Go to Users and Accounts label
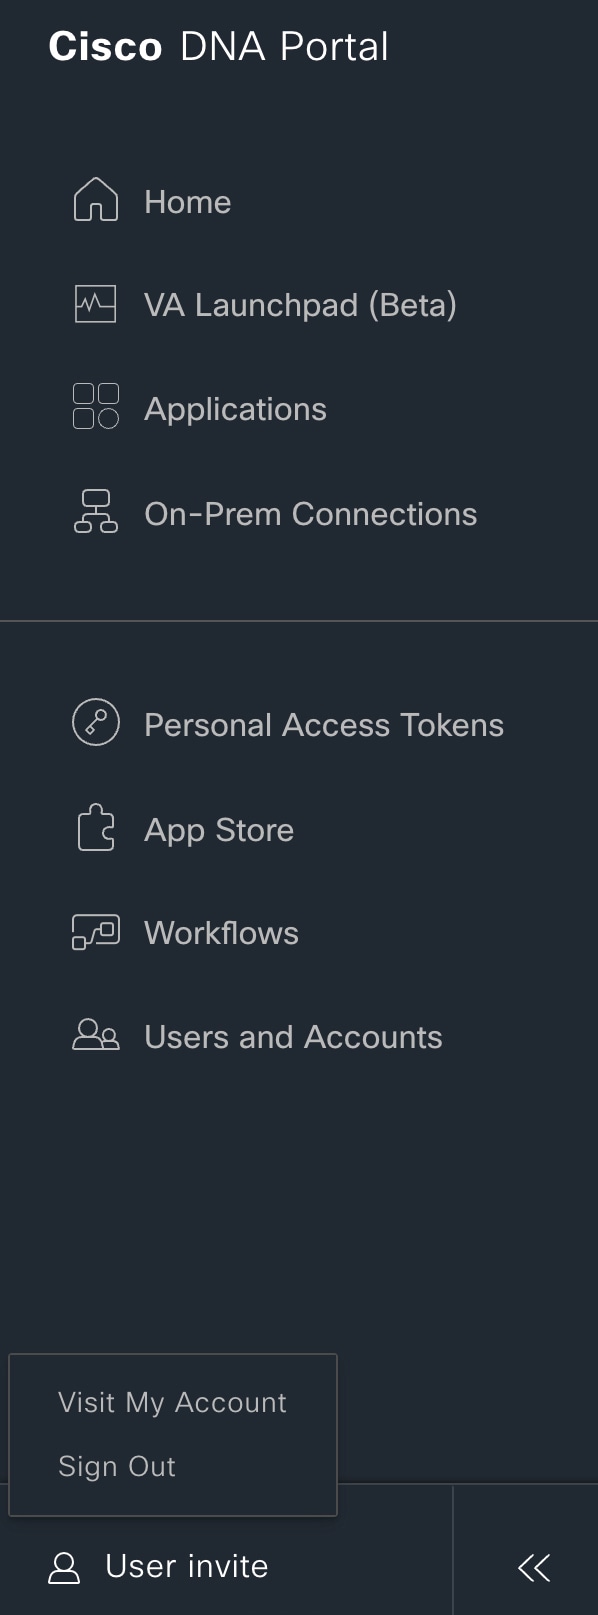 click(x=293, y=1037)
